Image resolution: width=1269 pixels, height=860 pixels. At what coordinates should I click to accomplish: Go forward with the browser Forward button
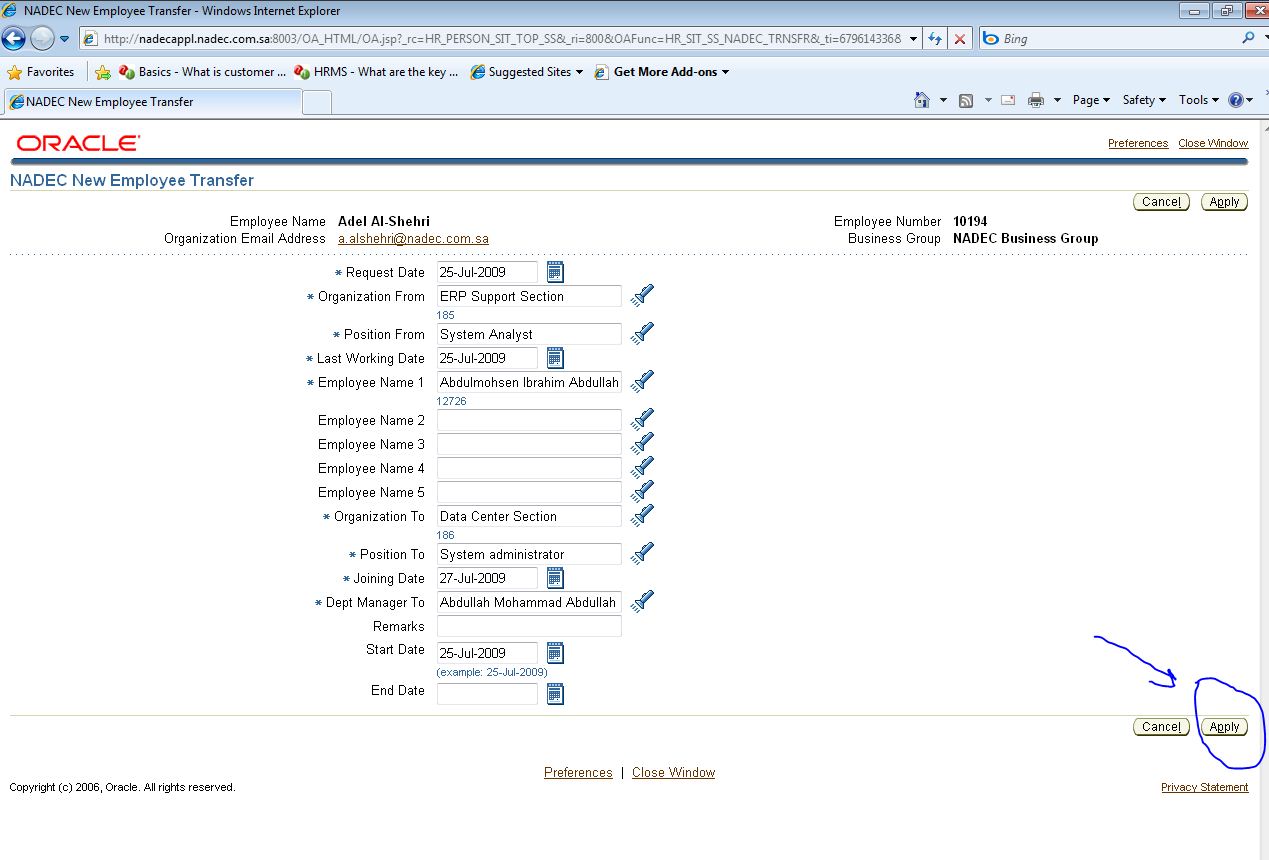[42, 39]
